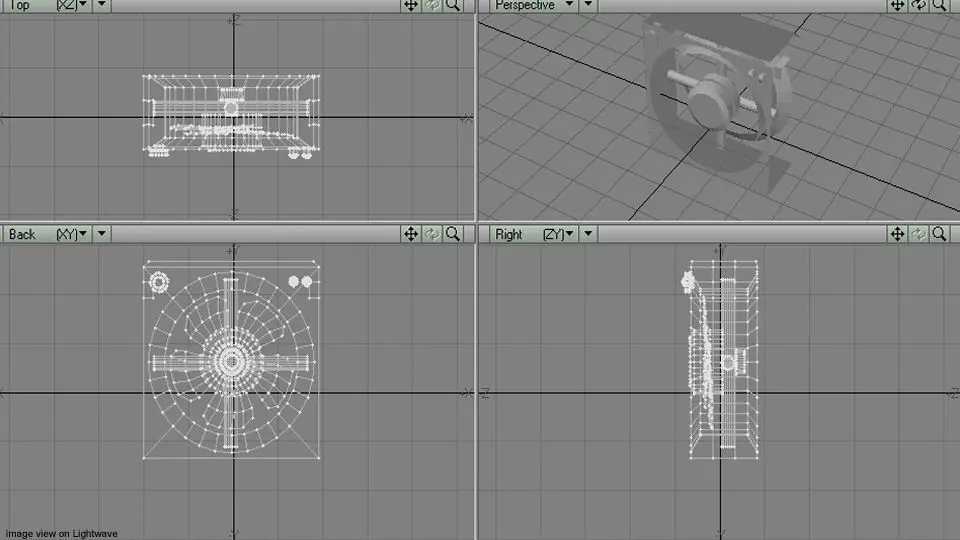Select the zoom magnifier in Right viewport
The width and height of the screenshot is (960, 540).
coord(939,234)
